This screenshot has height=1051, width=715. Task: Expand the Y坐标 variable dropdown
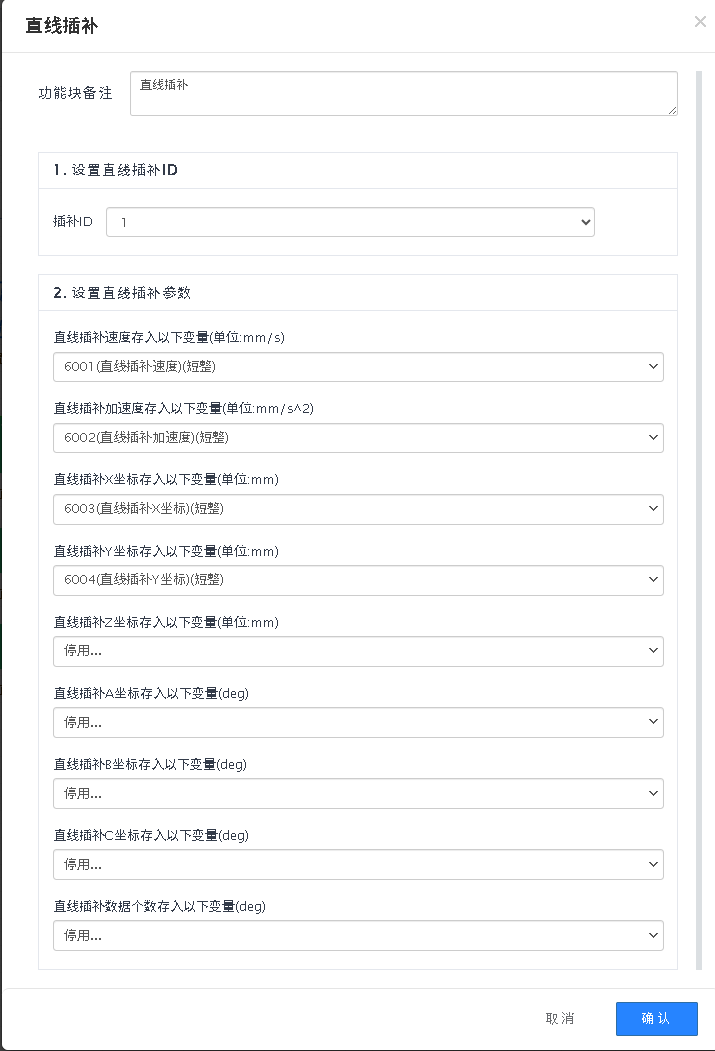coord(358,580)
